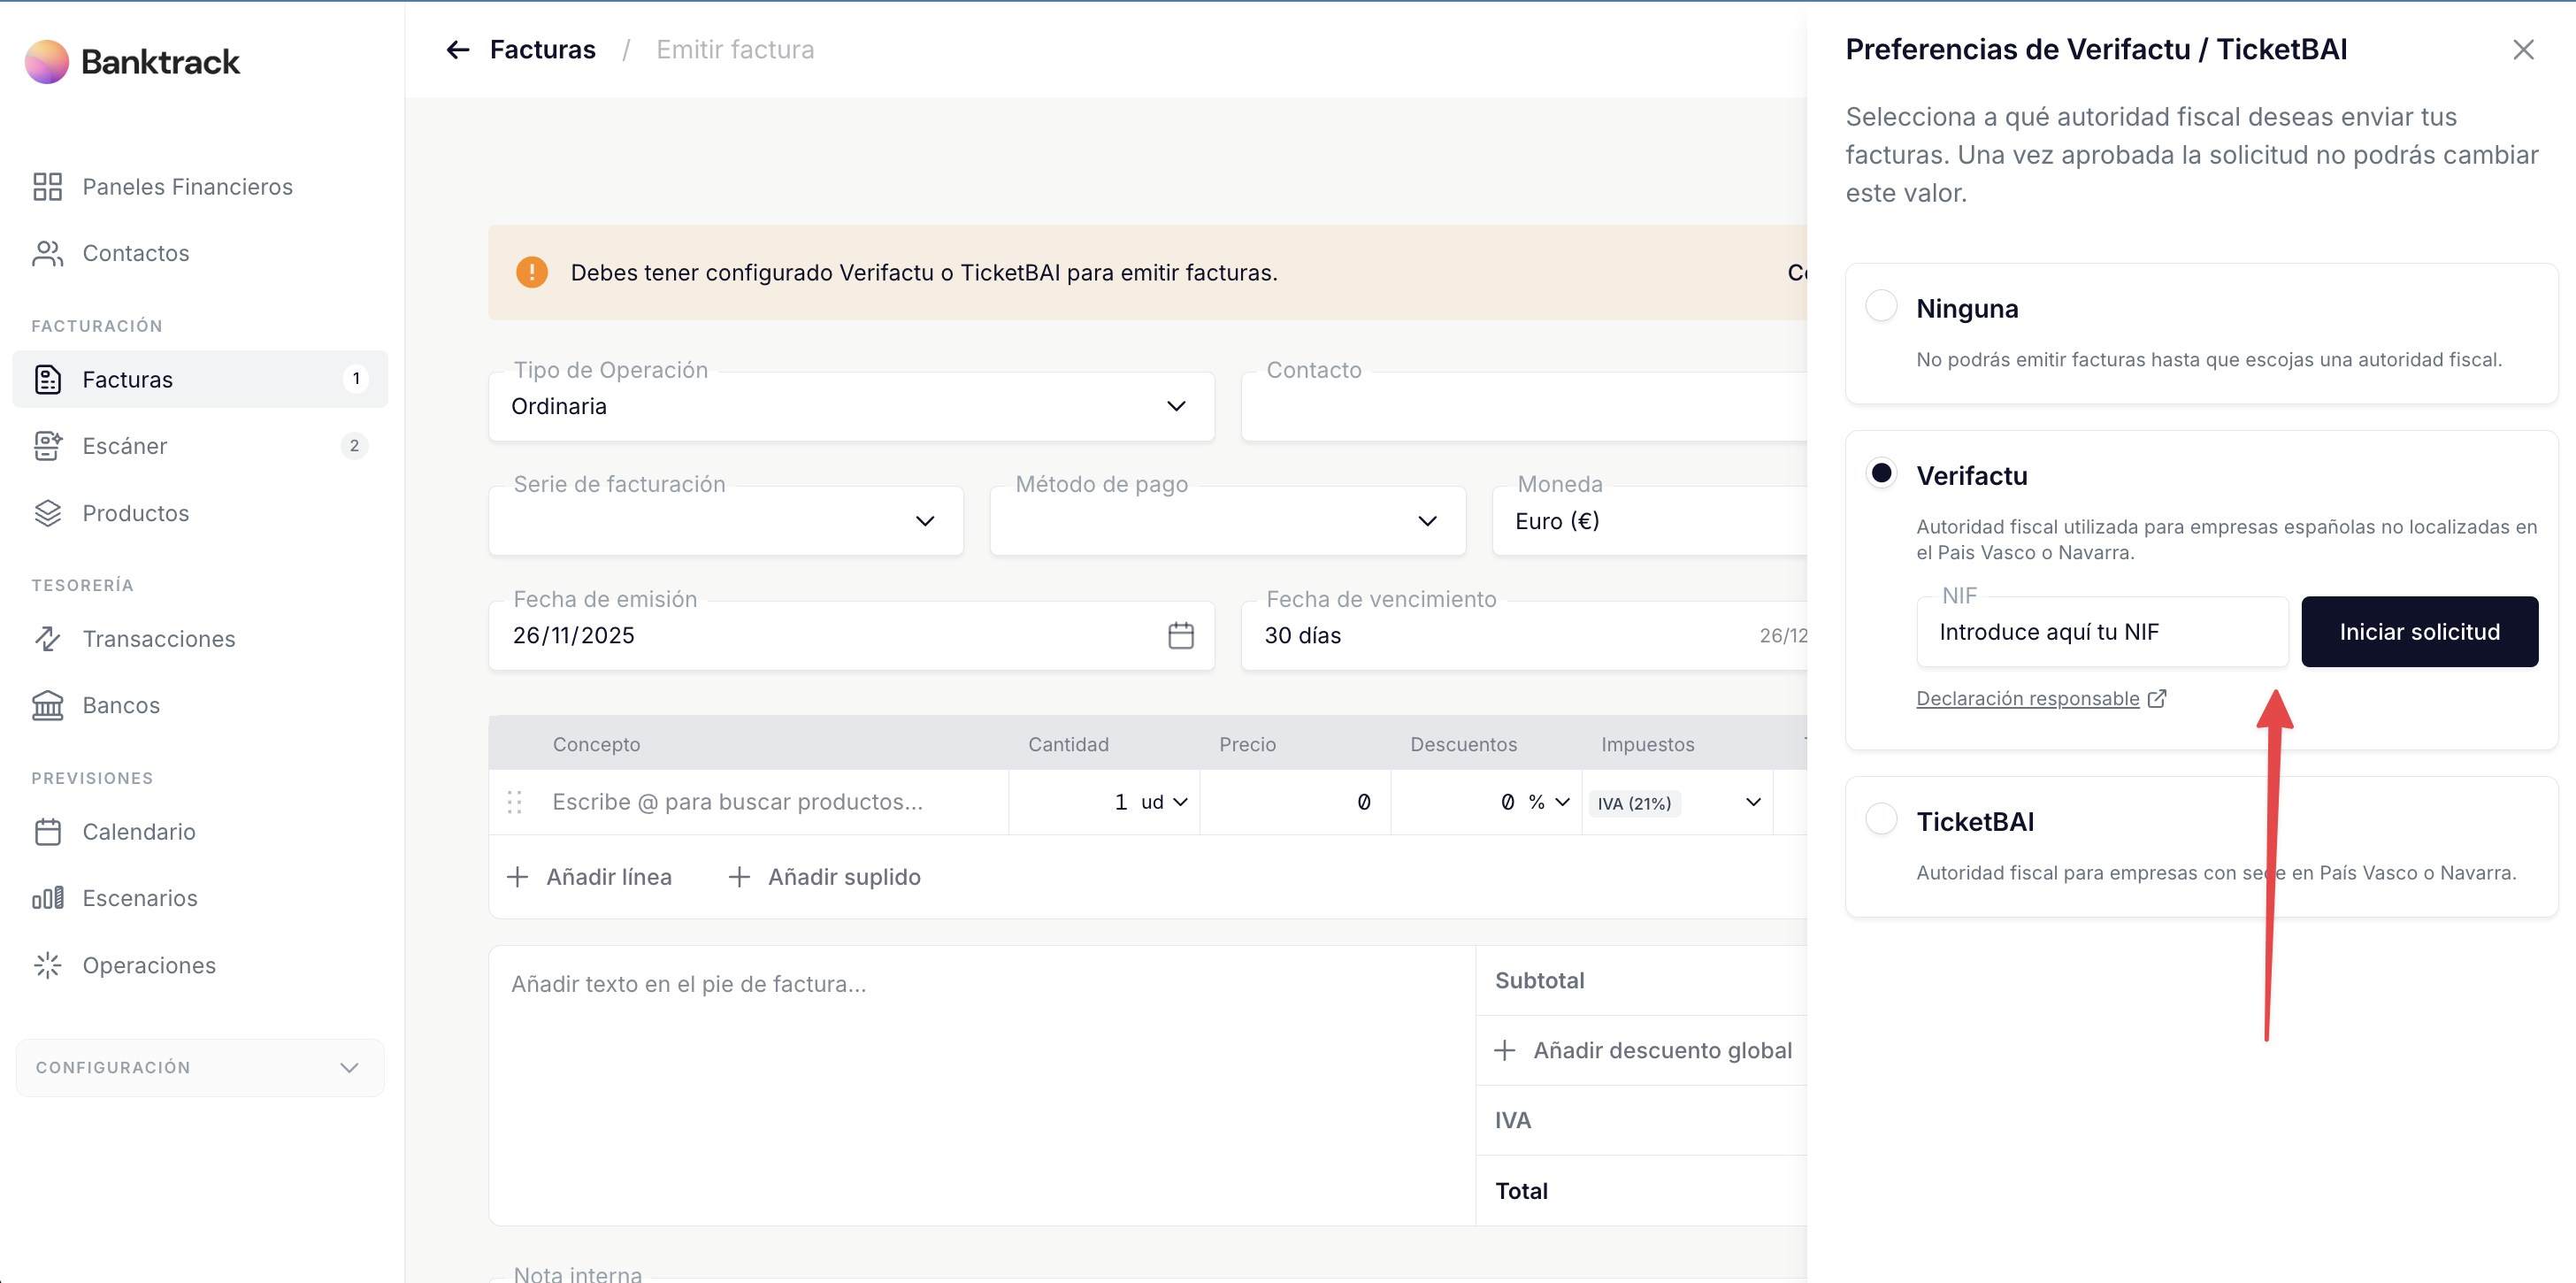Click the drag handle on the concept row
Viewport: 2576px width, 1283px height.
point(515,802)
